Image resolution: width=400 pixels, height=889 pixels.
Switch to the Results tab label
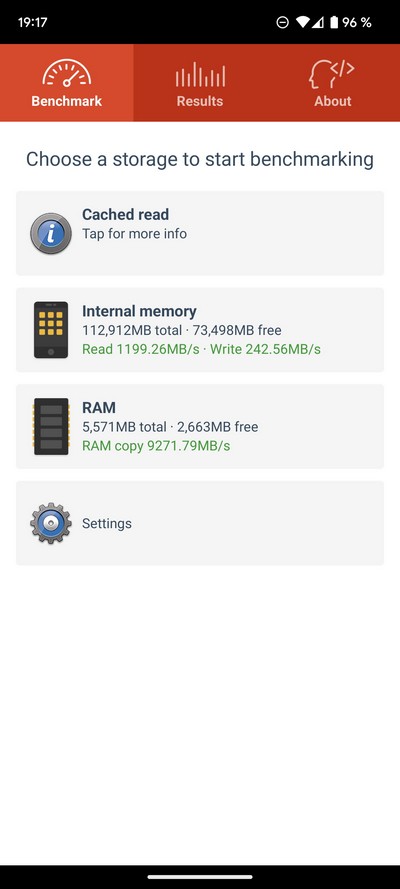click(x=200, y=101)
